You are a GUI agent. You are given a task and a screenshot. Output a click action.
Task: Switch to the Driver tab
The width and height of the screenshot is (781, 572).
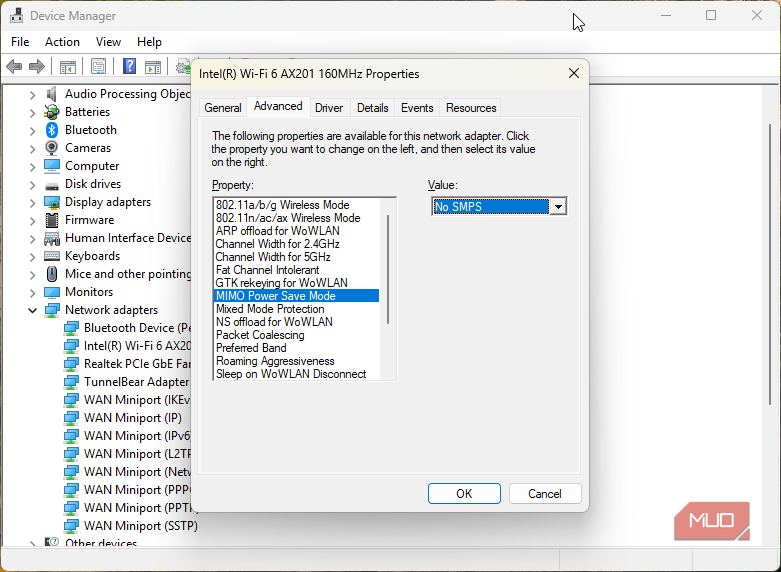[x=329, y=108]
